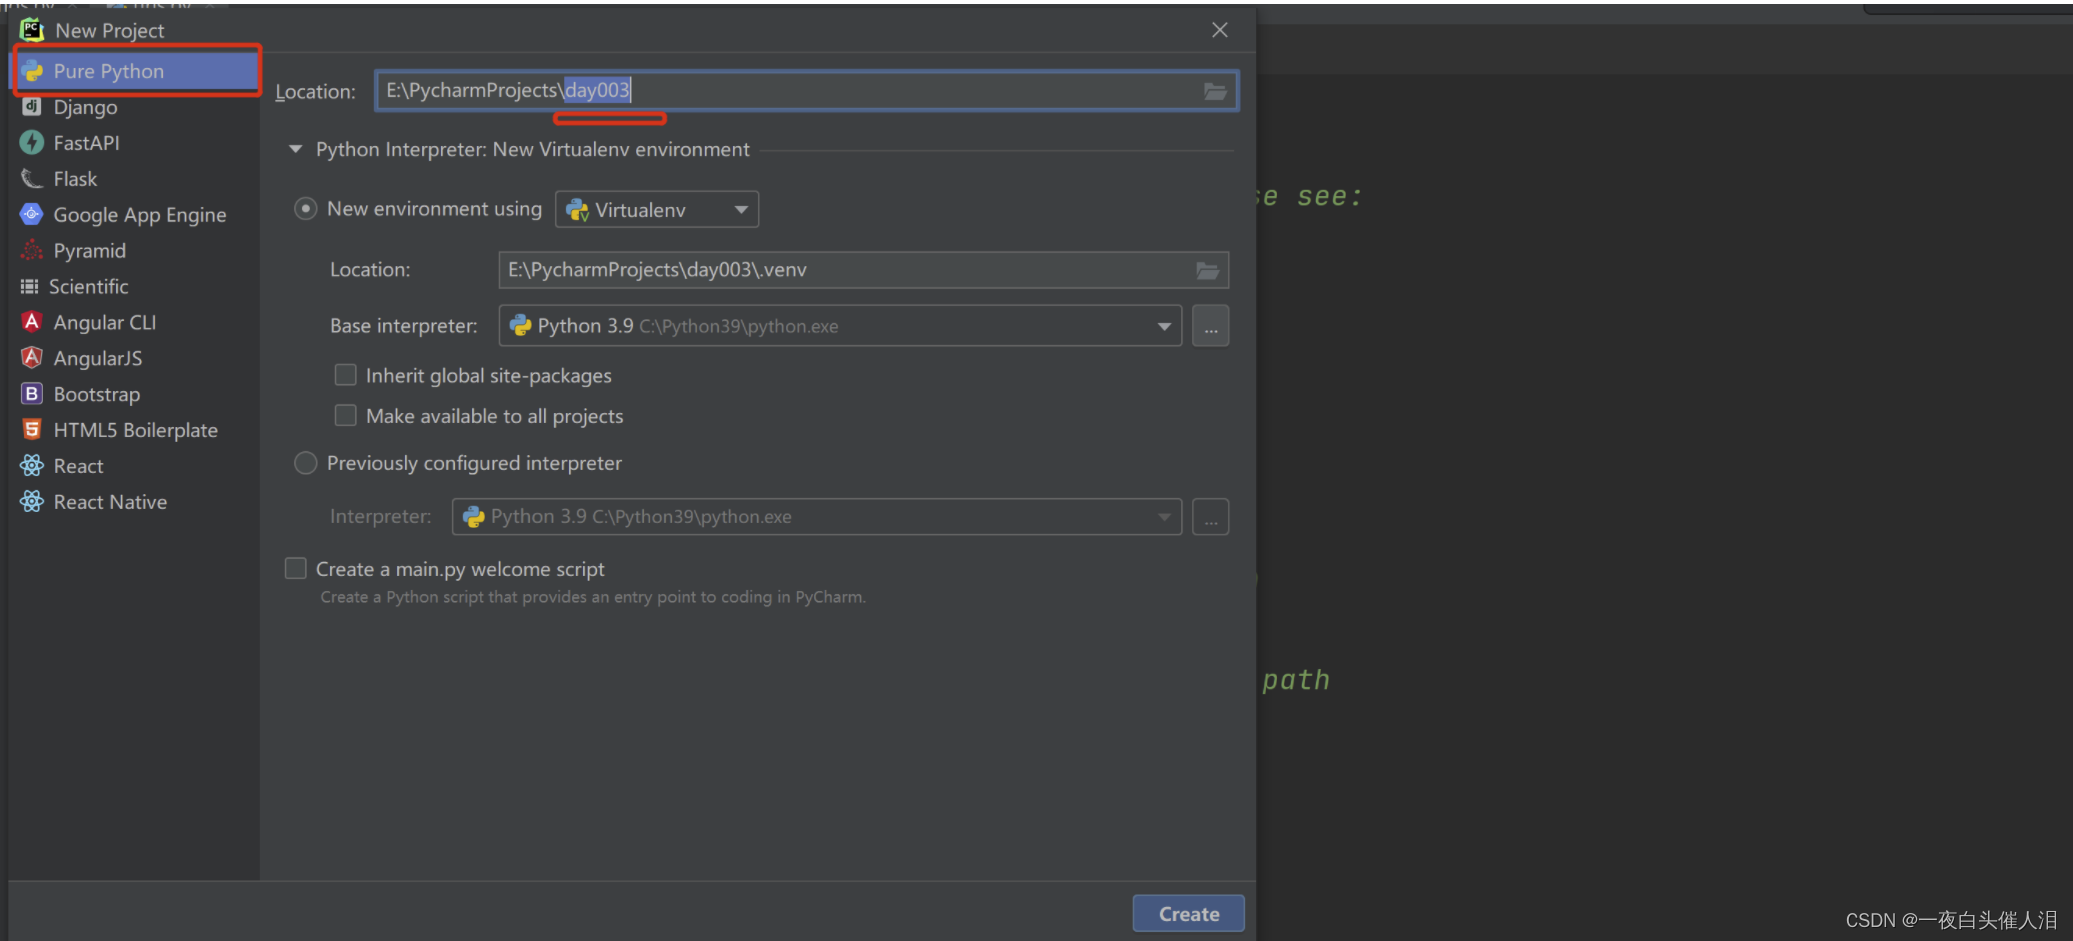The height and width of the screenshot is (941, 2073).
Task: Click the HTML5 Boilerplate icon
Action: tap(32, 429)
